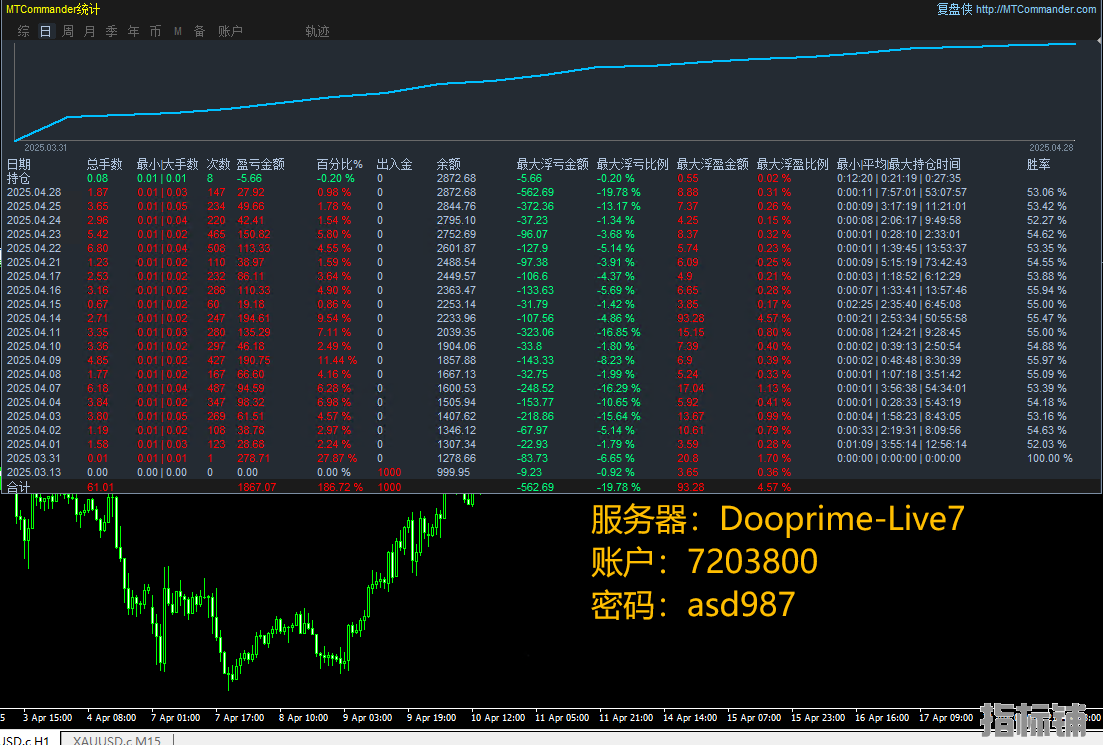This screenshot has width=1103, height=745.
Task: Select the 2025.04.15 row
Action: 551,304
